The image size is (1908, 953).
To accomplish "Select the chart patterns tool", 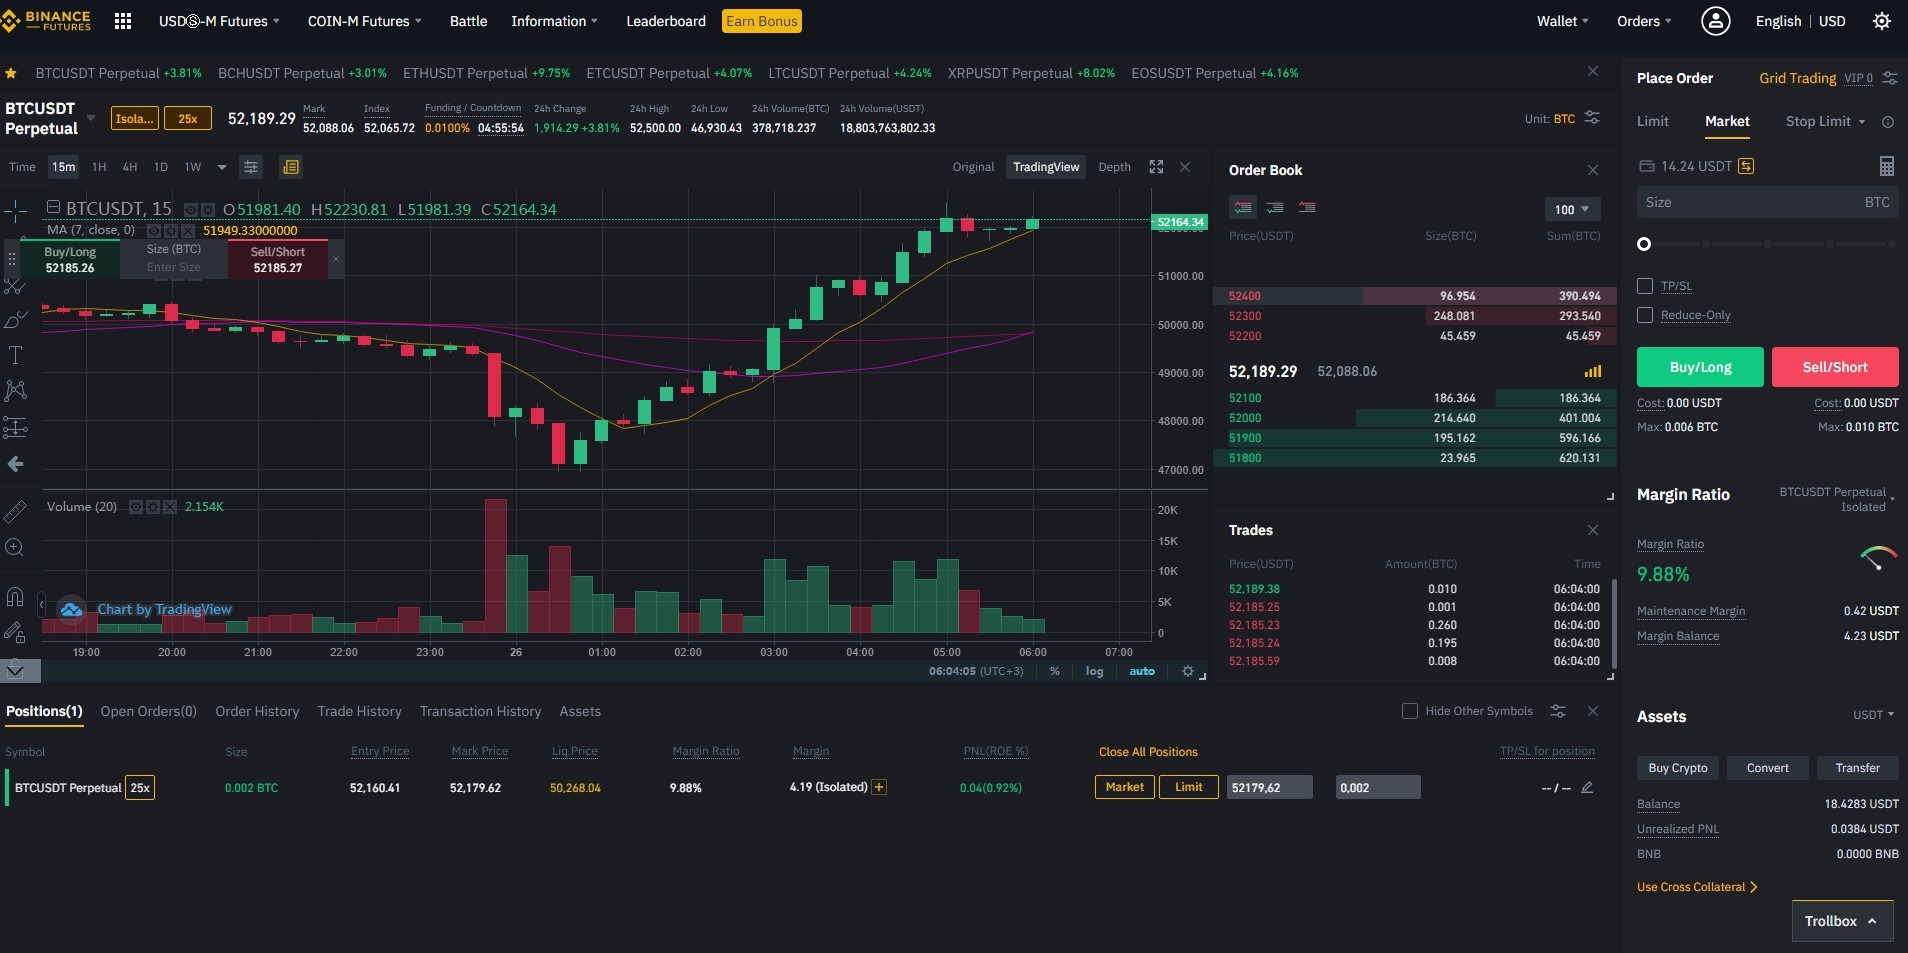I will tap(15, 391).
